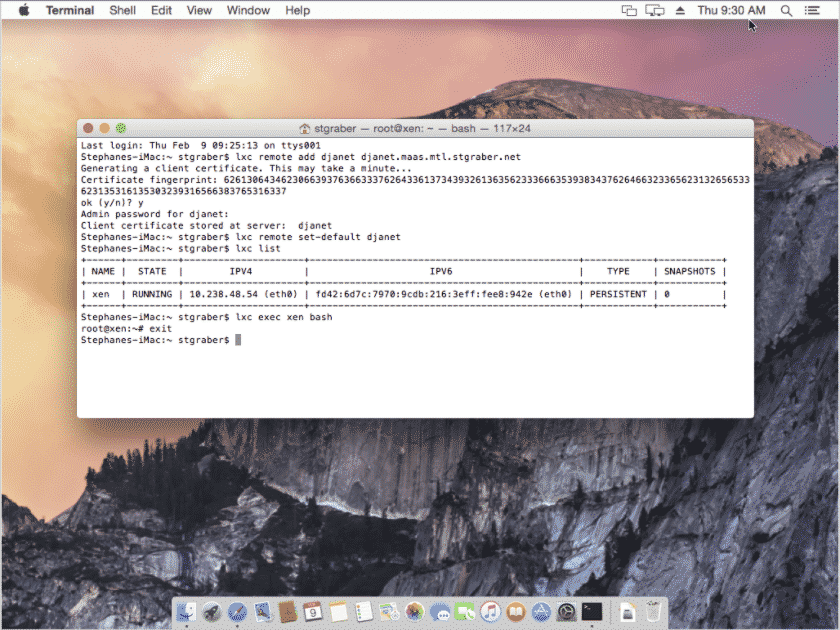
Task: Open Finder from the Dock
Action: (x=186, y=612)
